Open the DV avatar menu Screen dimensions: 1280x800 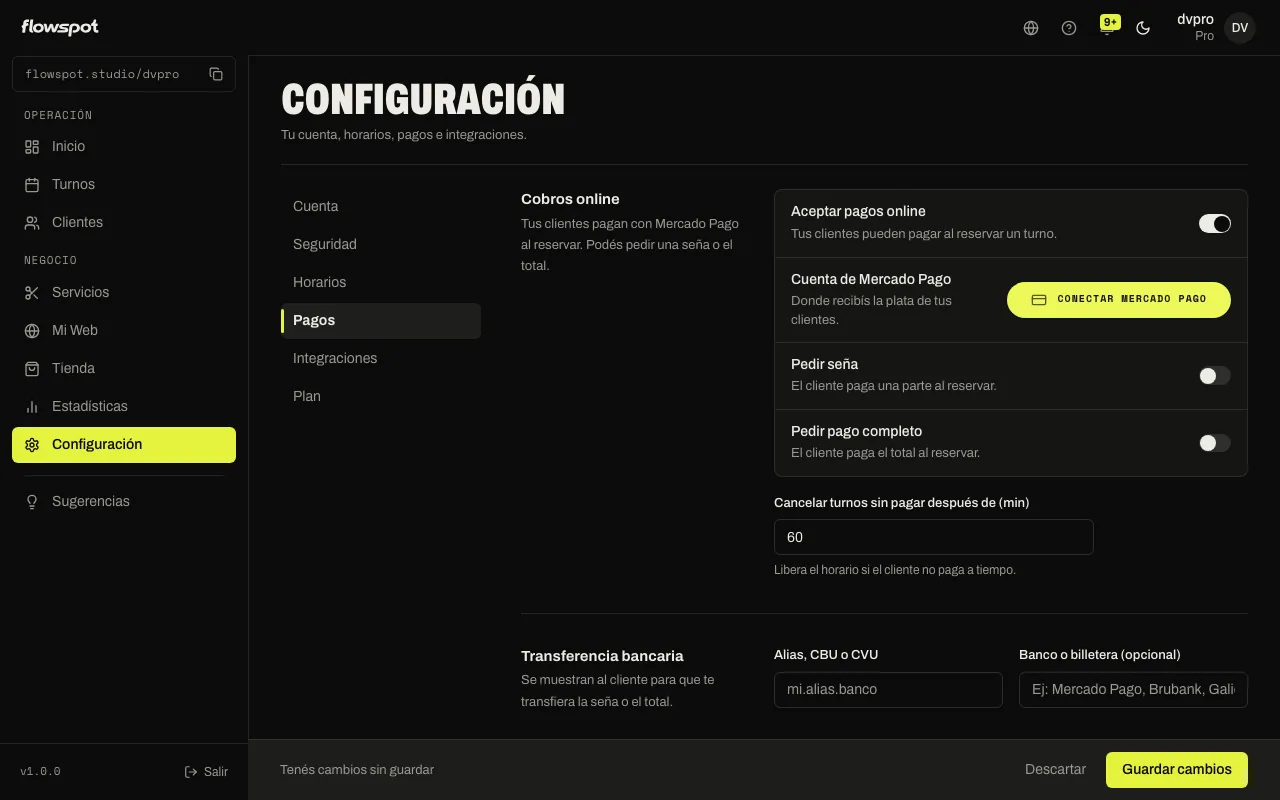1240,28
